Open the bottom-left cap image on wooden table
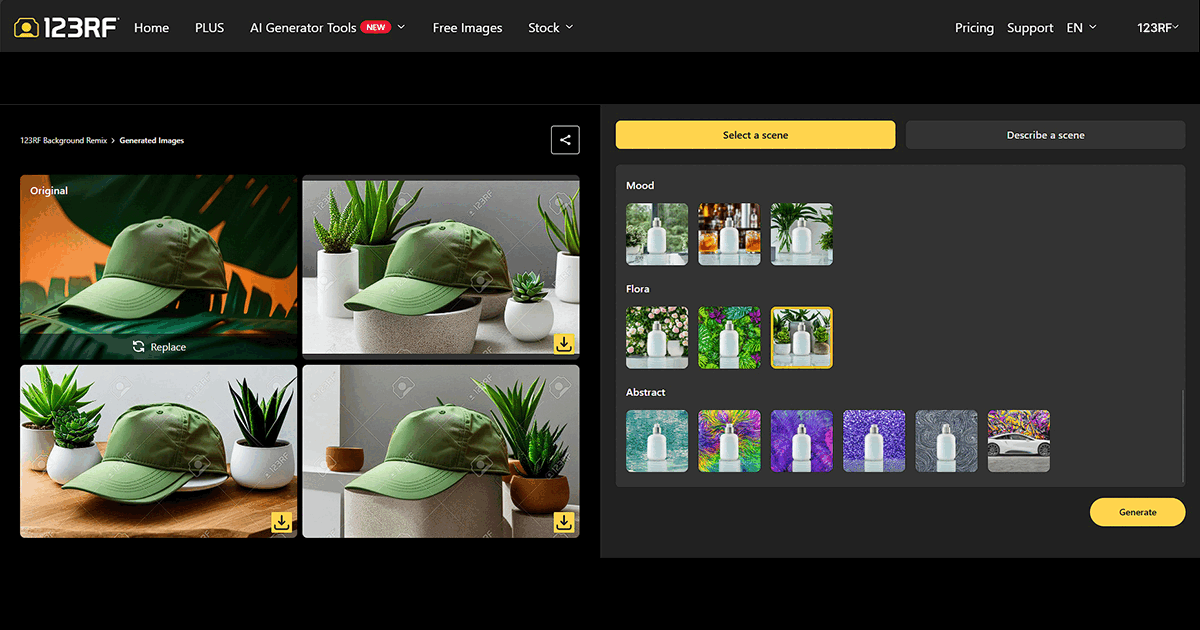The image size is (1200, 630). tap(159, 451)
